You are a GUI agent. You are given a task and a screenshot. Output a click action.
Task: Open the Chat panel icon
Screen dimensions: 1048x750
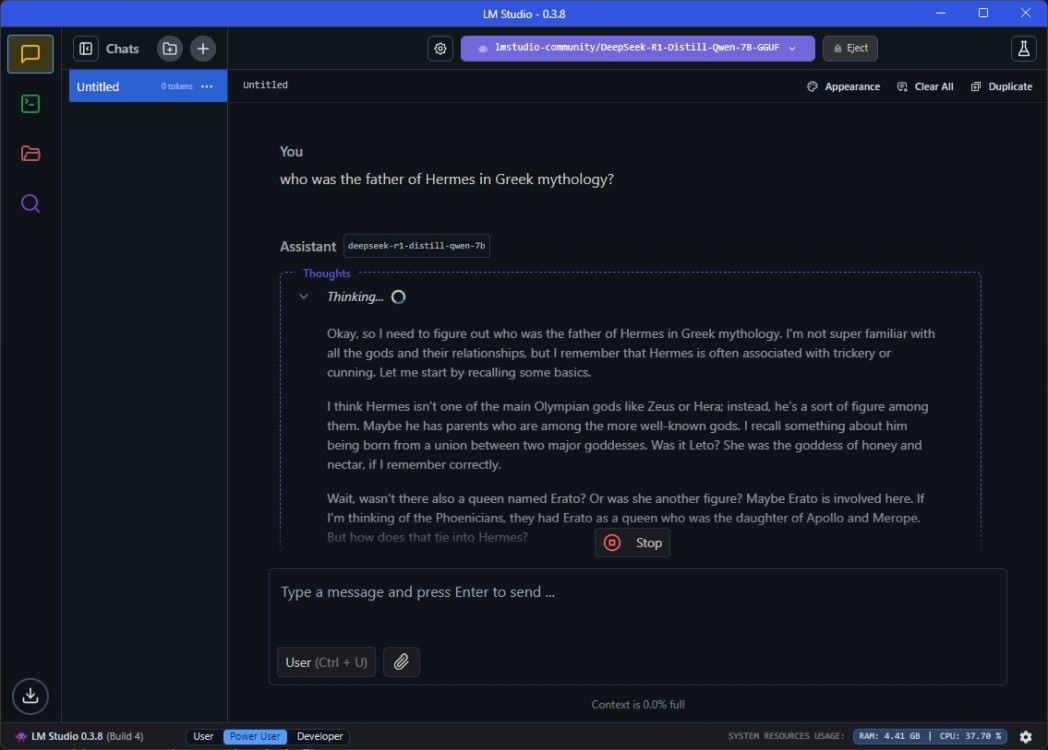tap(30, 54)
